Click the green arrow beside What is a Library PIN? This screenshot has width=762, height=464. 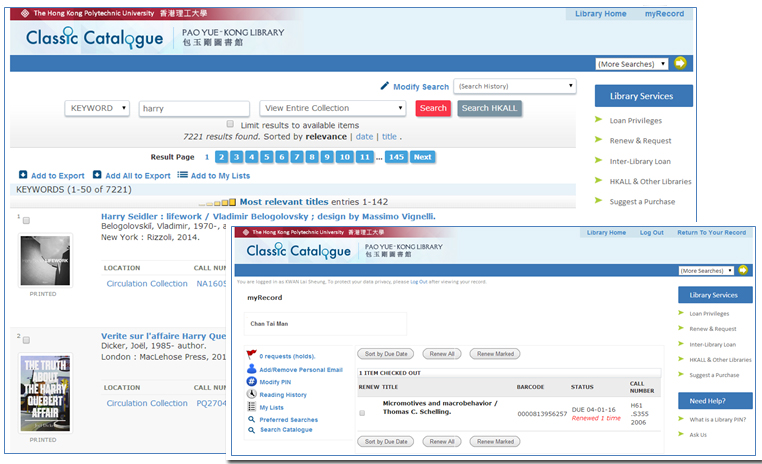coord(681,418)
